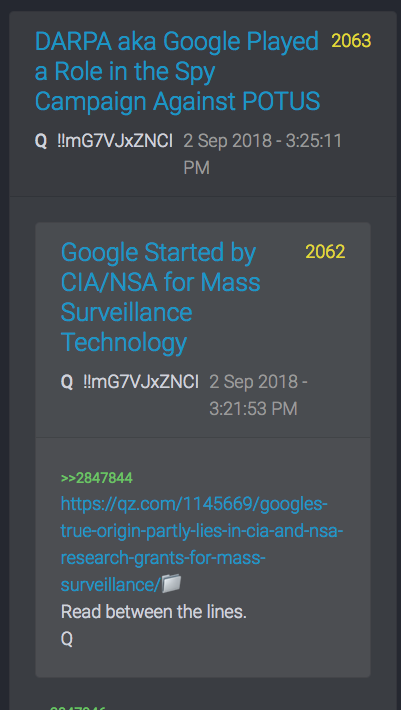Open the Google Started by CIA/NSA title

[161, 297]
